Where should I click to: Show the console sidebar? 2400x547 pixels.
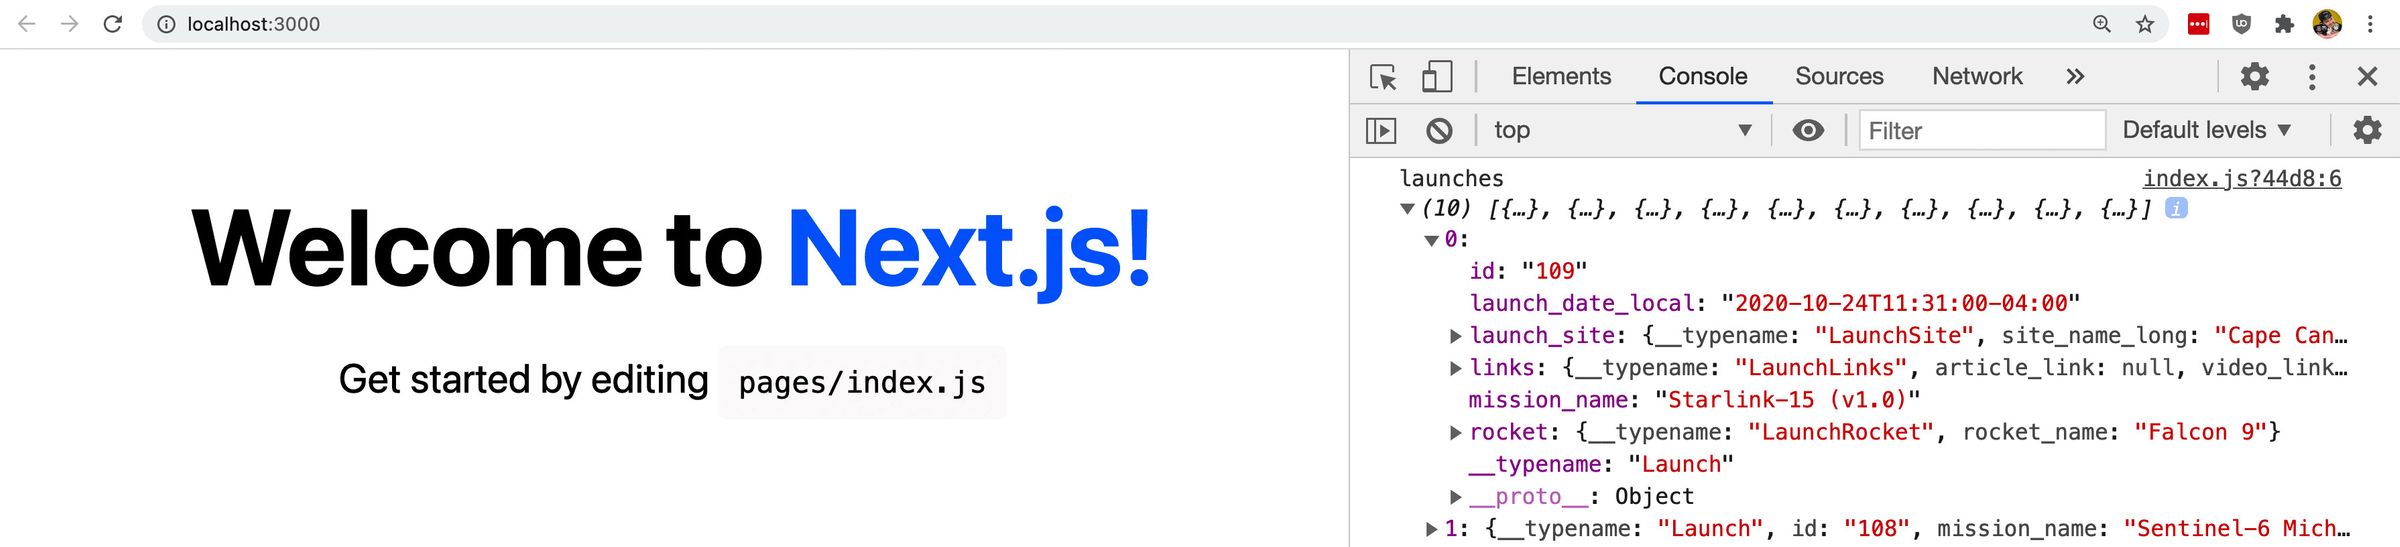1381,130
